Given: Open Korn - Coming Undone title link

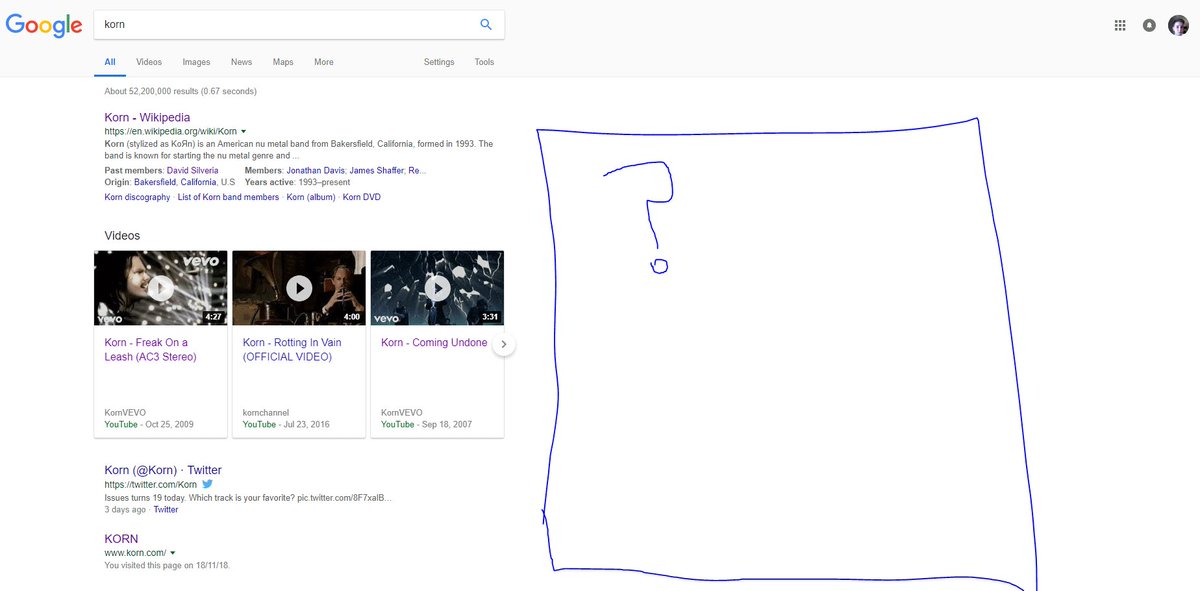Looking at the screenshot, I should click(434, 342).
